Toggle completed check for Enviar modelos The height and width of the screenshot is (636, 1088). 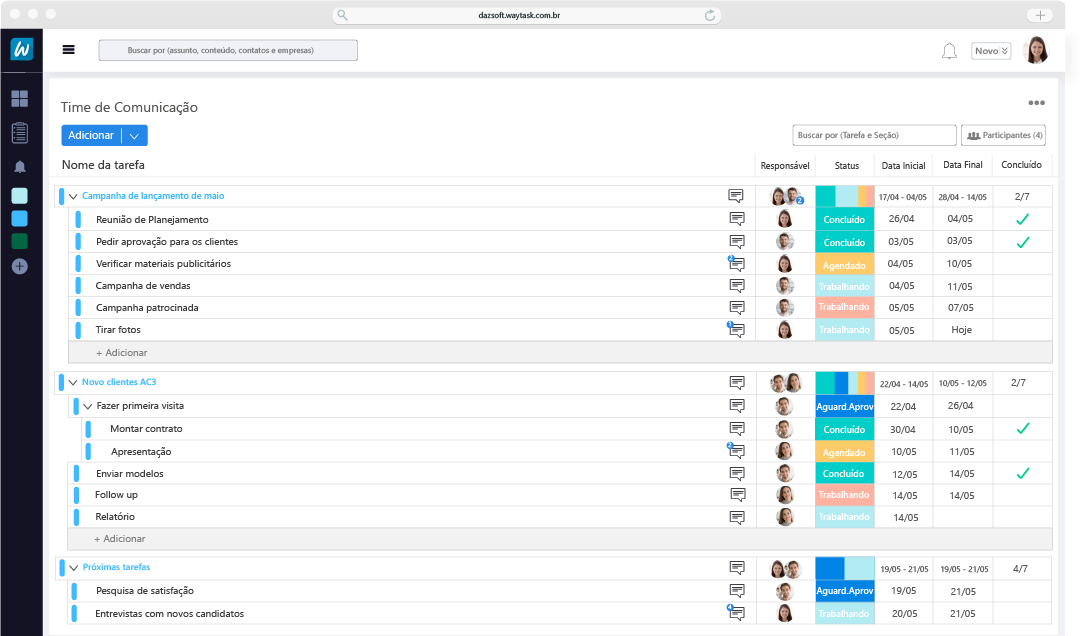tap(1022, 473)
